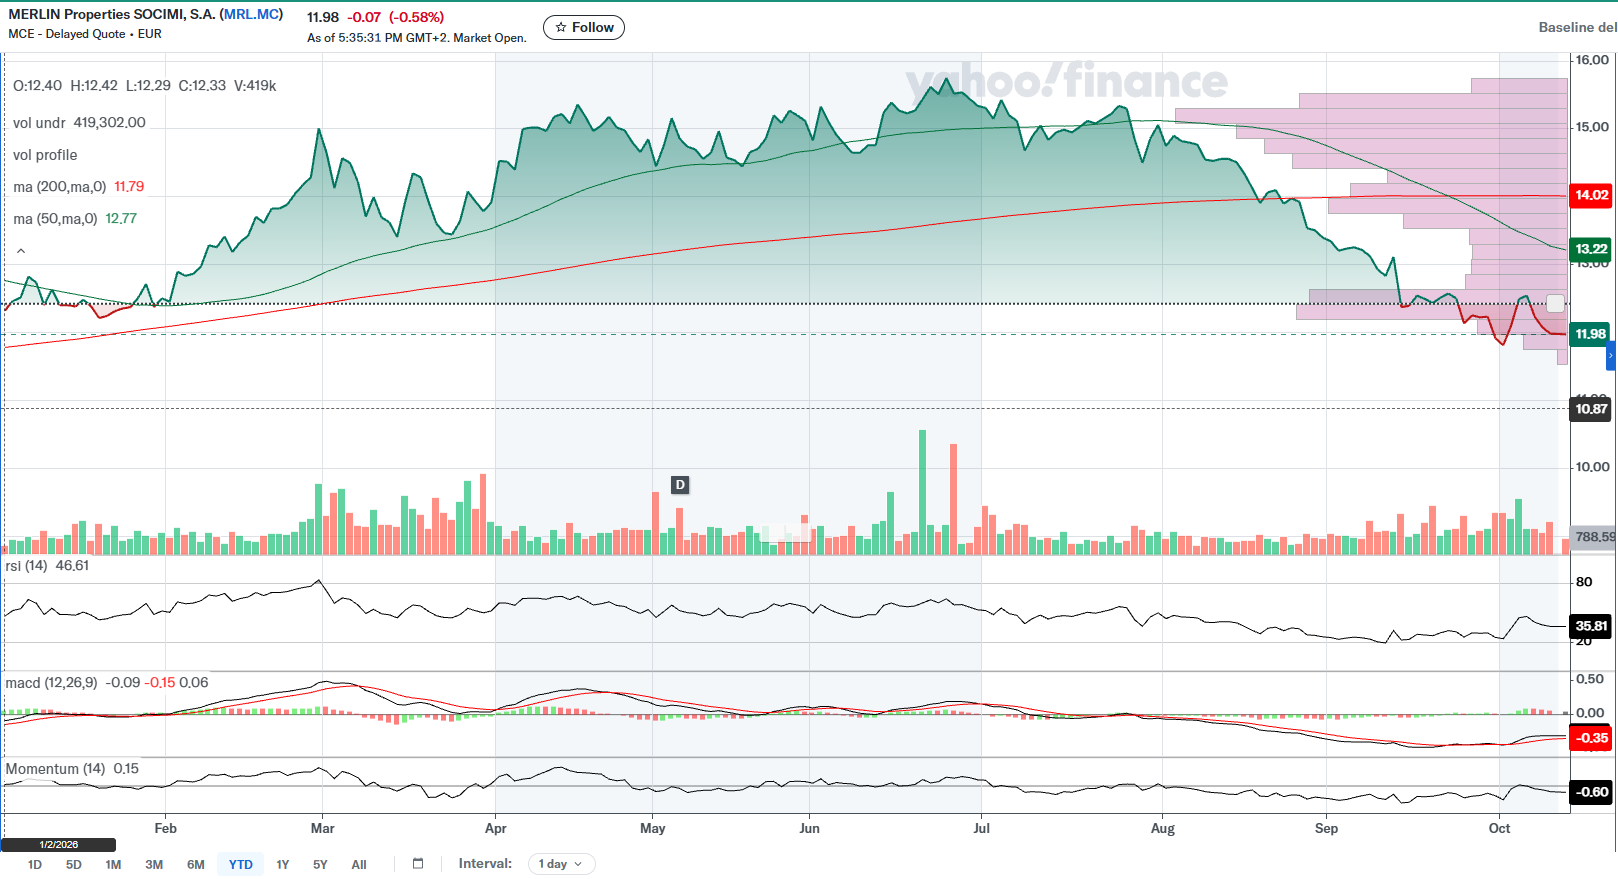The width and height of the screenshot is (1618, 879).
Task: Click the Oct label on time axis
Action: coord(1499,828)
